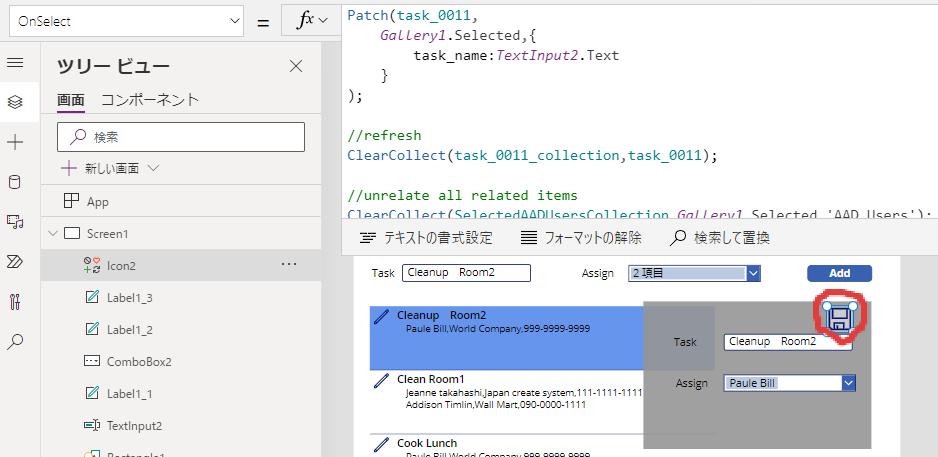Open the Media icon in left rail

click(15, 221)
